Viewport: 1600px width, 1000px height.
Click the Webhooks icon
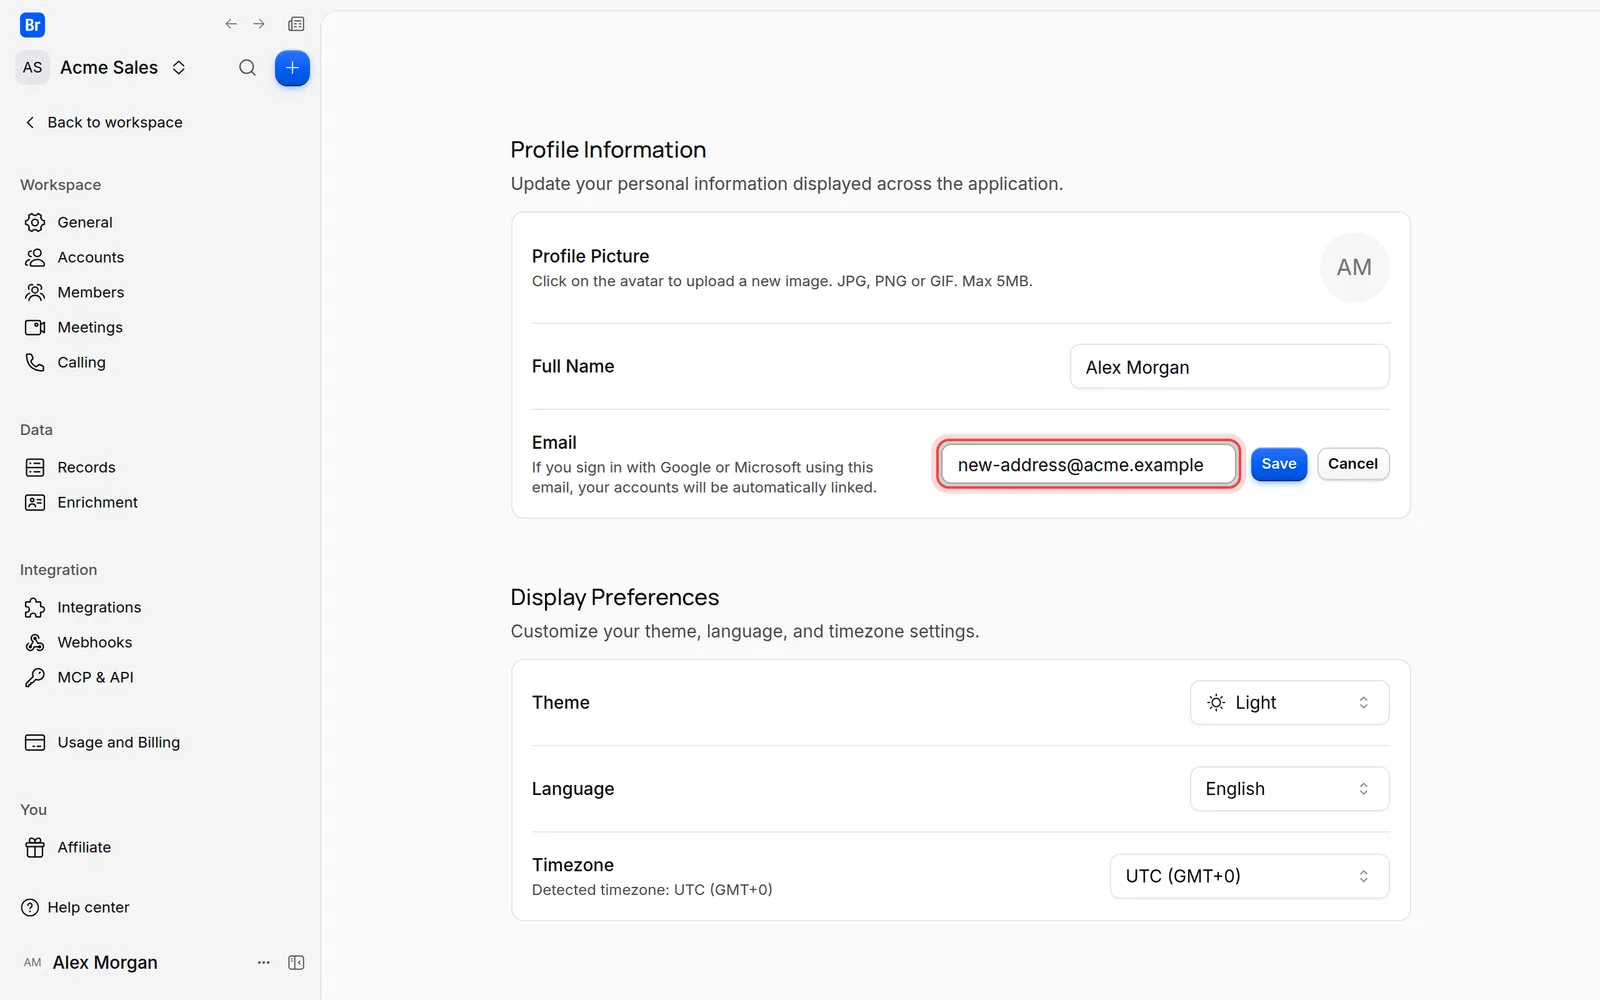pyautogui.click(x=35, y=642)
